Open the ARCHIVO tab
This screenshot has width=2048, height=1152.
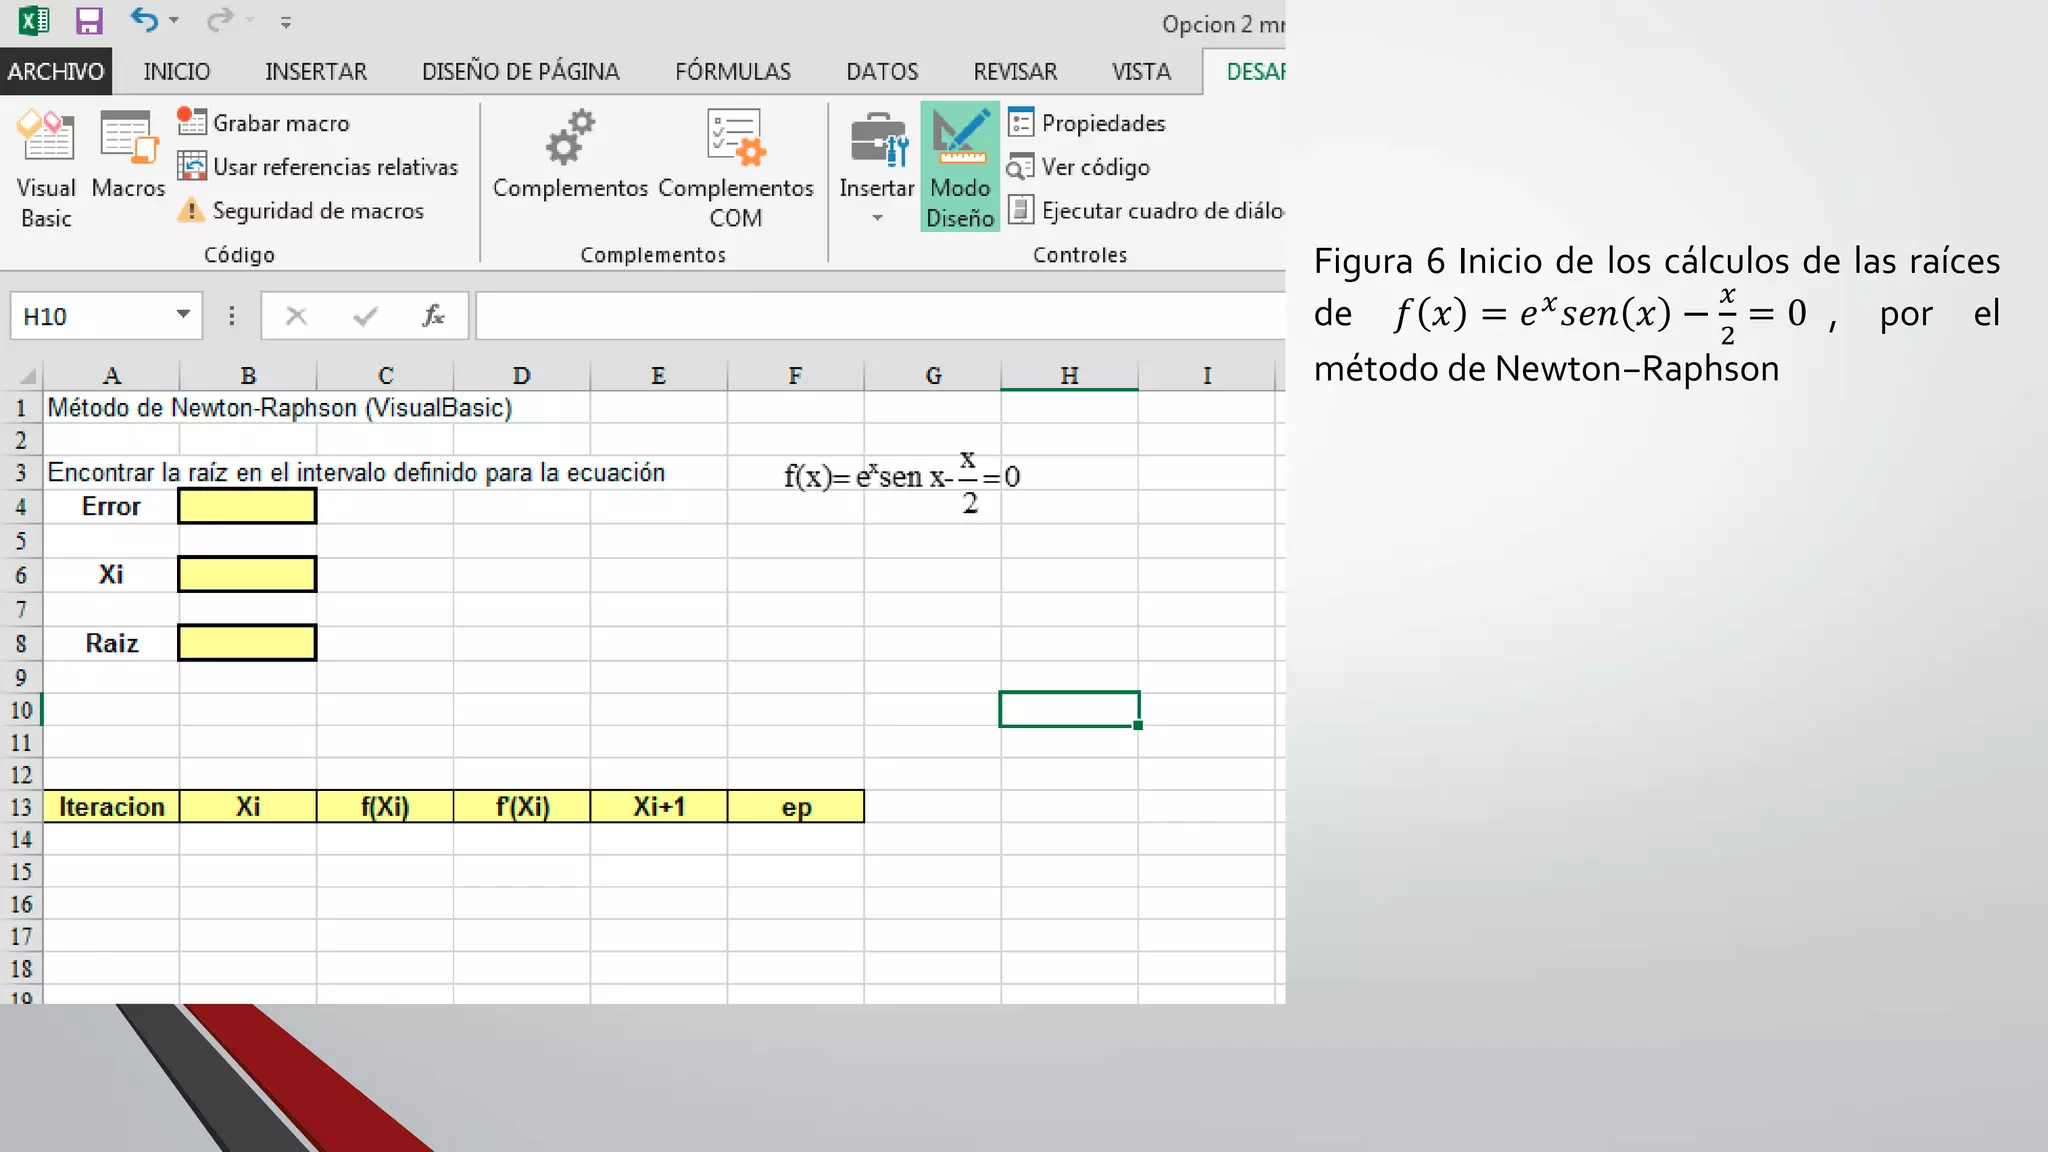56,71
